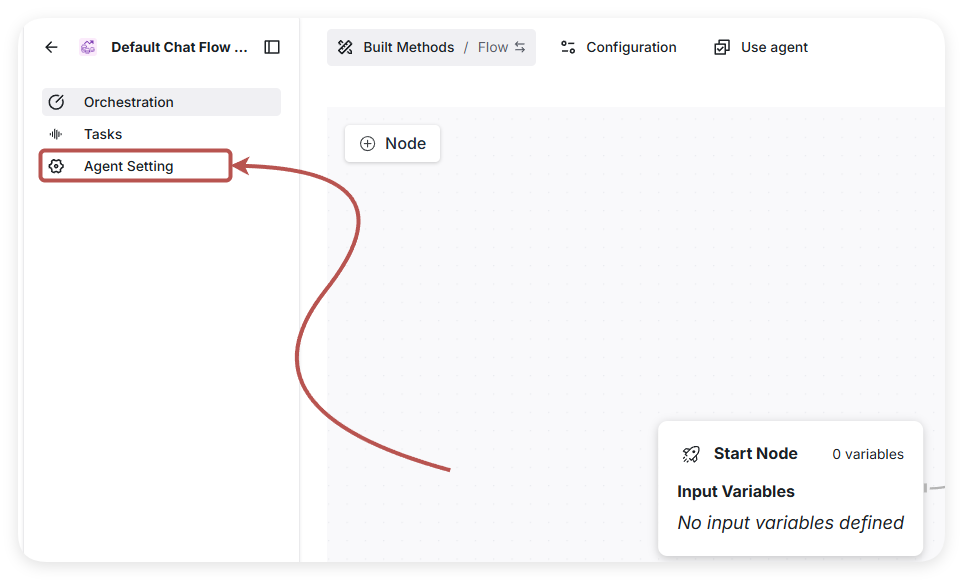963x580 pixels.
Task: Switch method via the Flow swap arrows
Action: (520, 47)
